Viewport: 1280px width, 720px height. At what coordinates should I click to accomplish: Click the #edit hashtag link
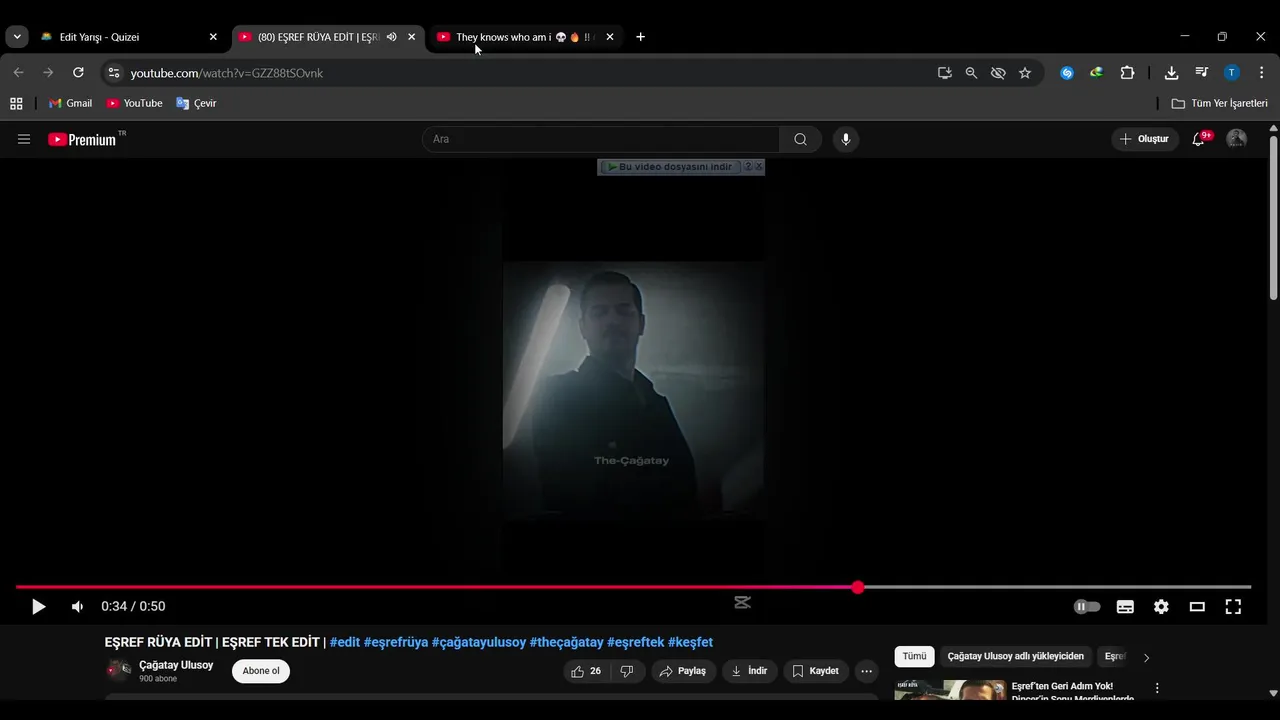pos(345,642)
